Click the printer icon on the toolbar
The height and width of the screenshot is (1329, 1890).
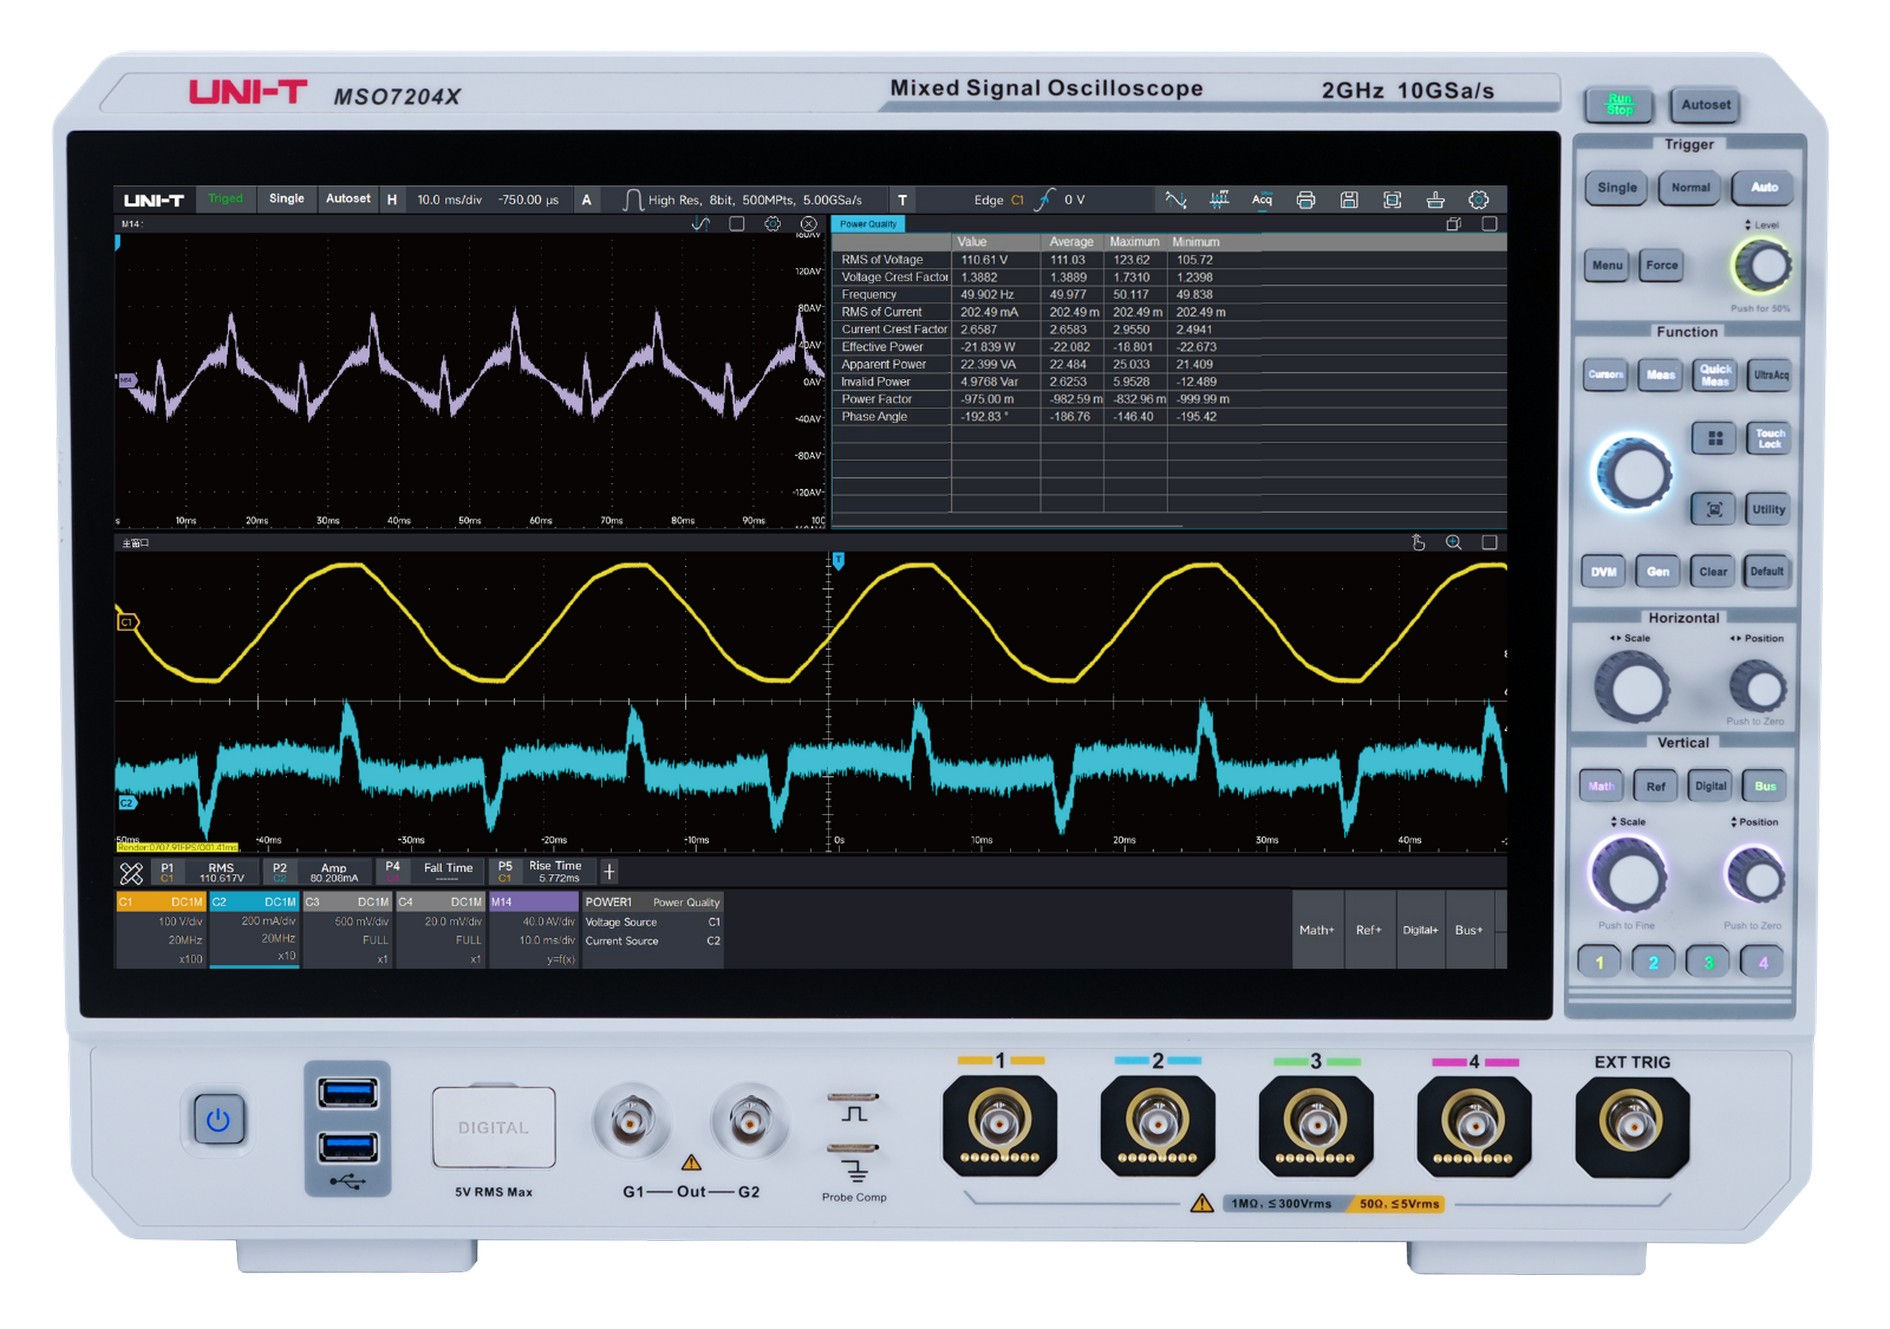point(1307,200)
